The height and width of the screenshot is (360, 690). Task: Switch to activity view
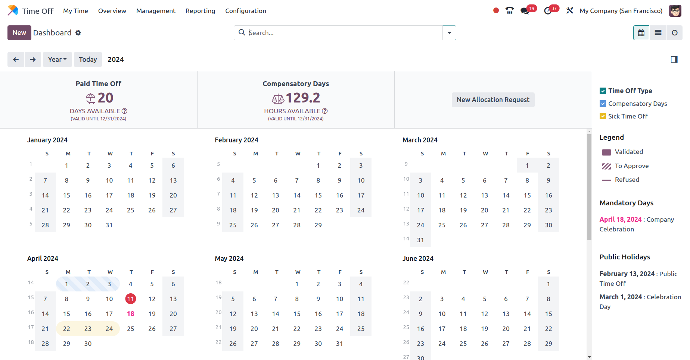tap(674, 33)
